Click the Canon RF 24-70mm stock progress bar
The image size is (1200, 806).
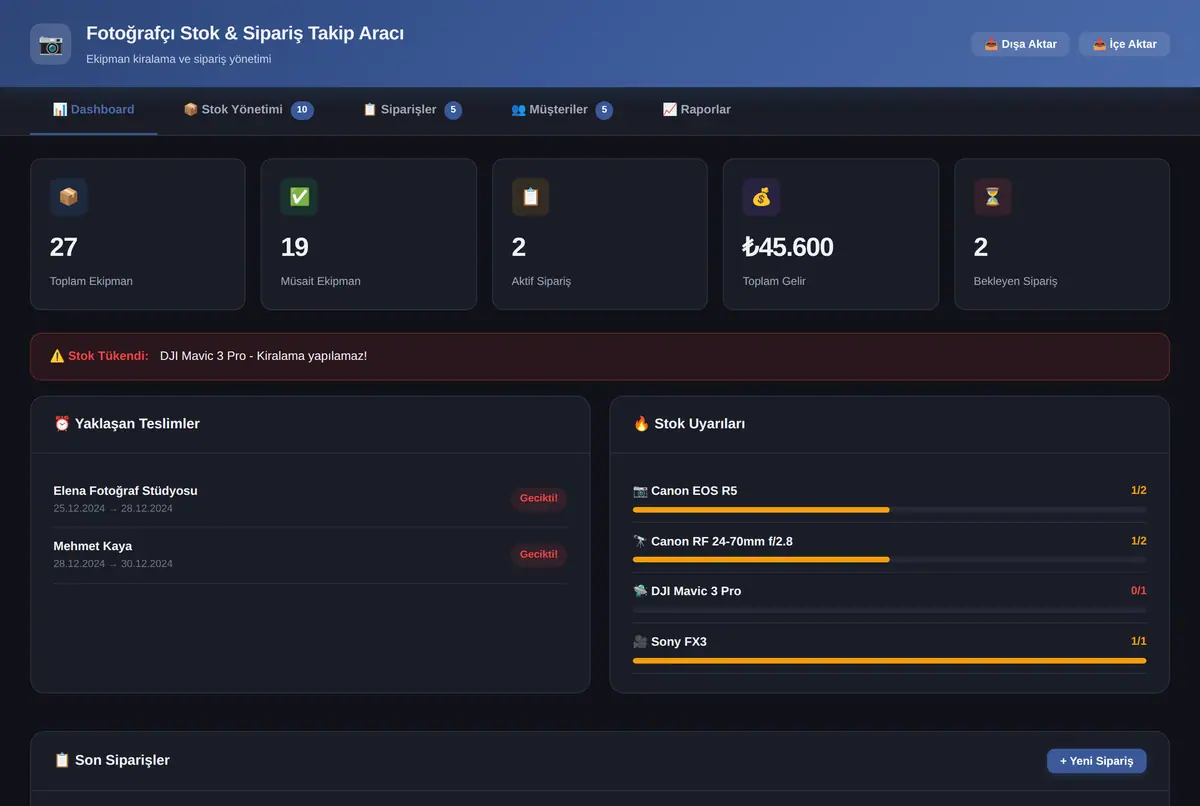890,560
